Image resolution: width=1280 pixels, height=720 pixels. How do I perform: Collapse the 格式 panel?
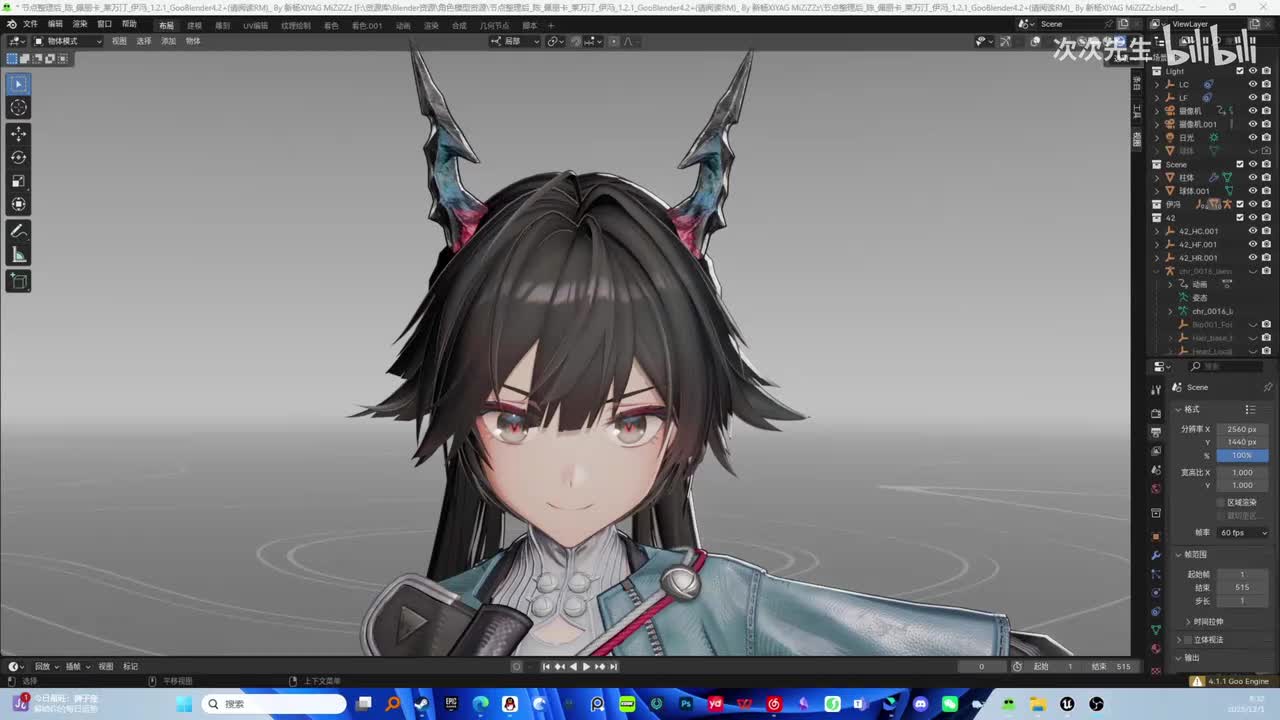(x=1179, y=409)
